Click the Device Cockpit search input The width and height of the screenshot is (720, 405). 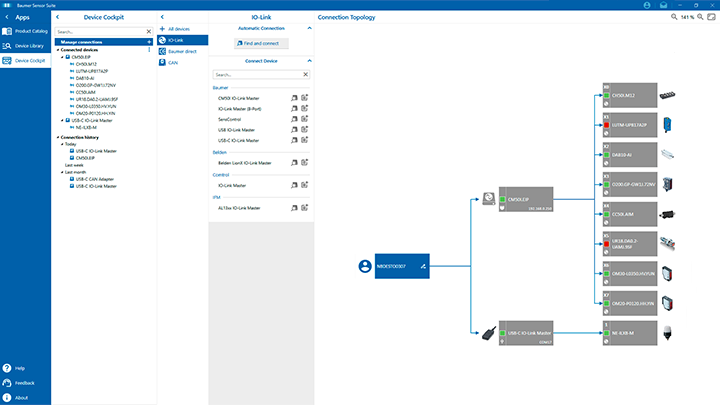100,32
